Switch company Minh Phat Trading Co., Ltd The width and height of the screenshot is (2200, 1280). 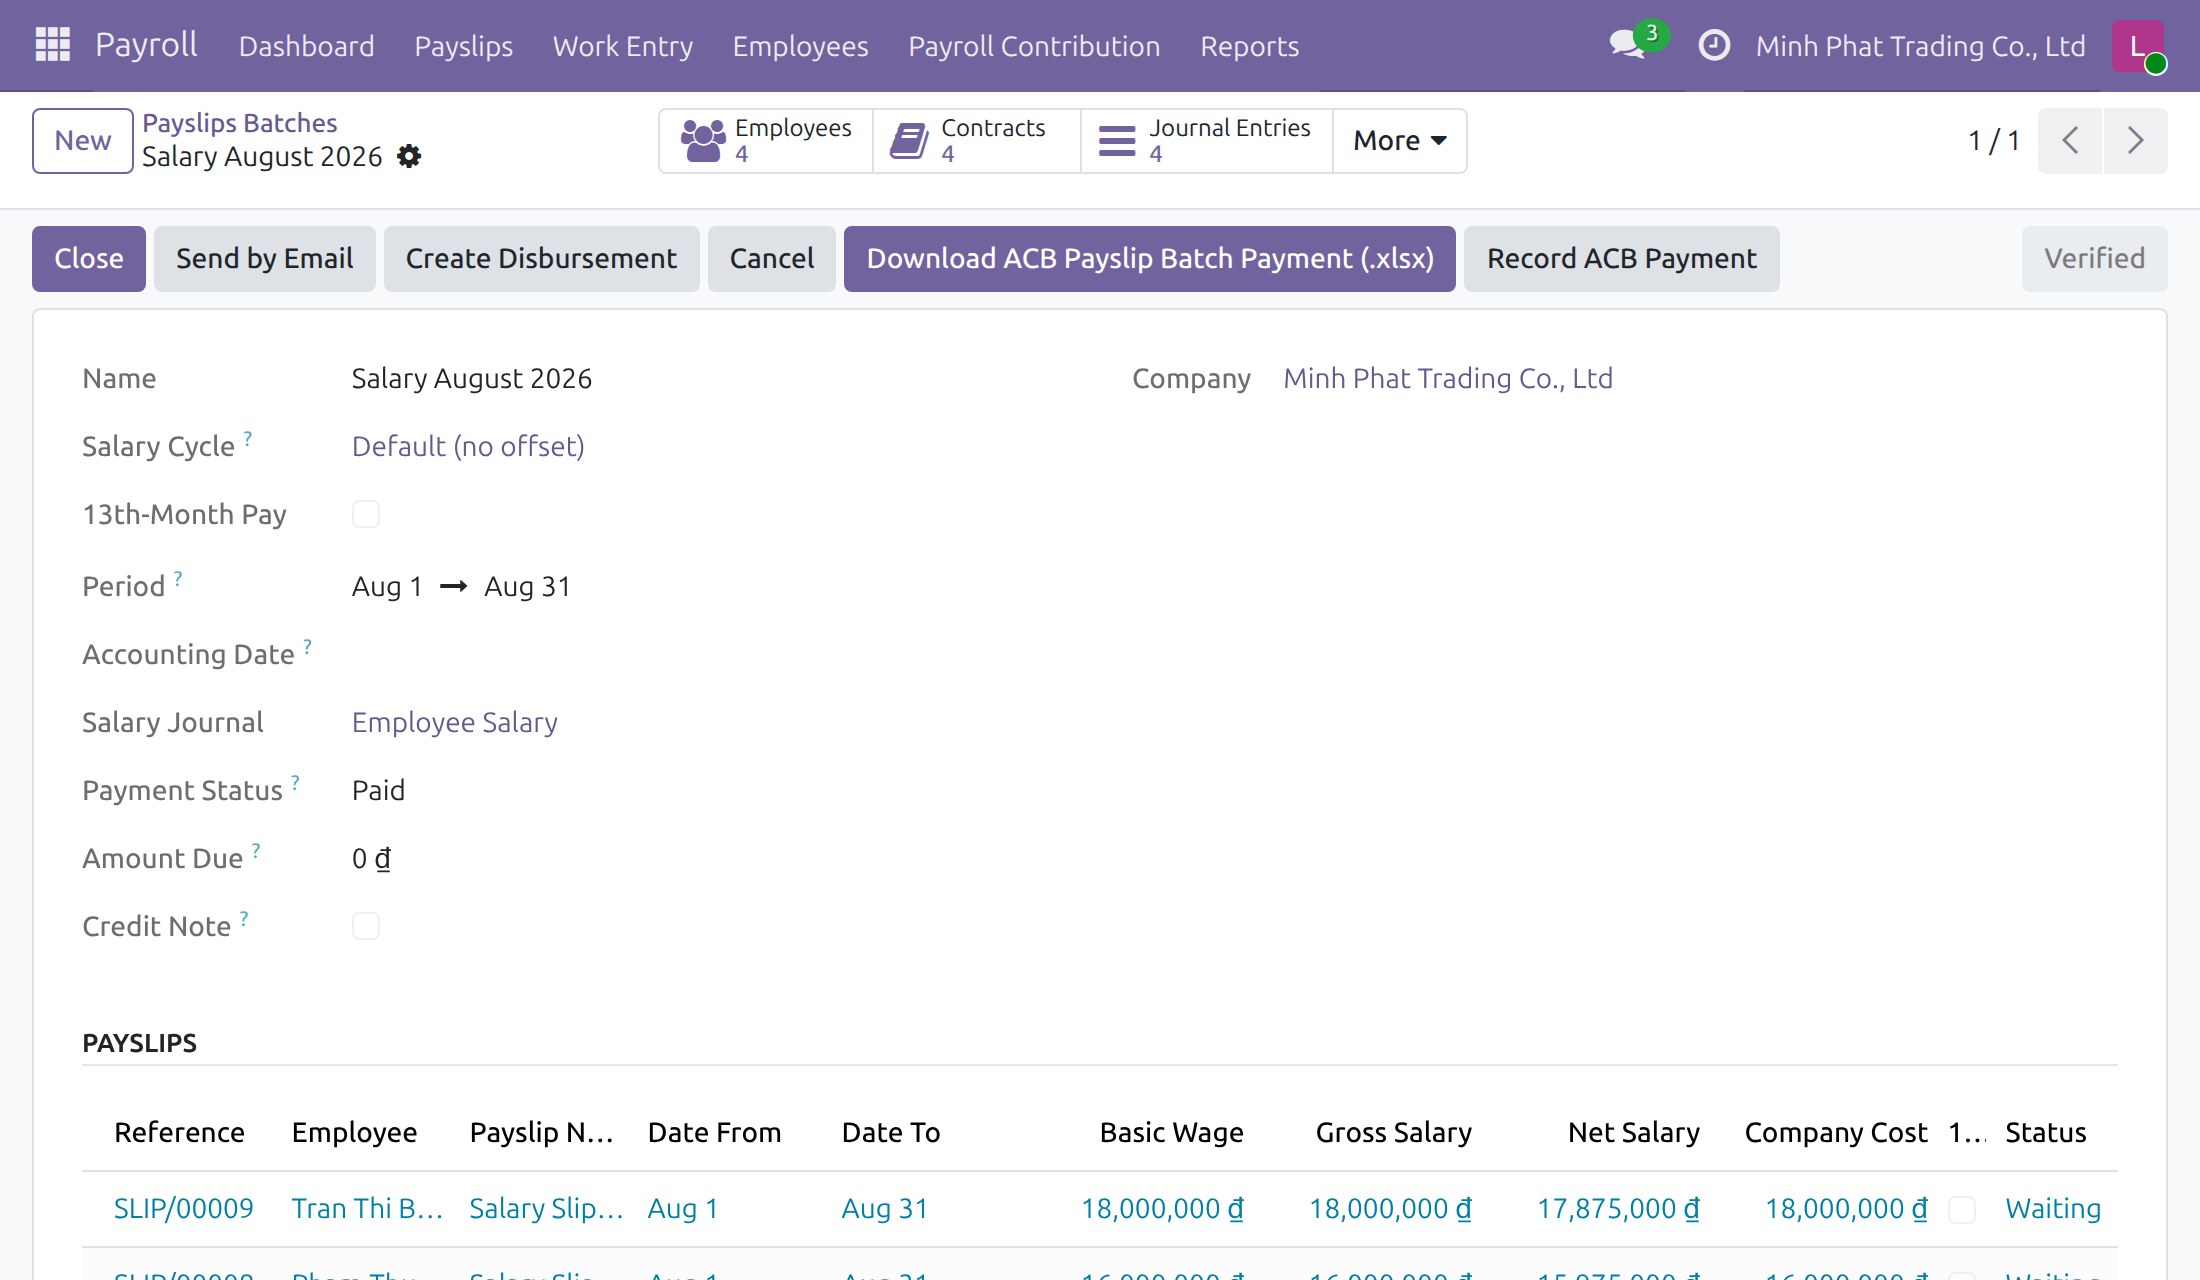(1920, 46)
